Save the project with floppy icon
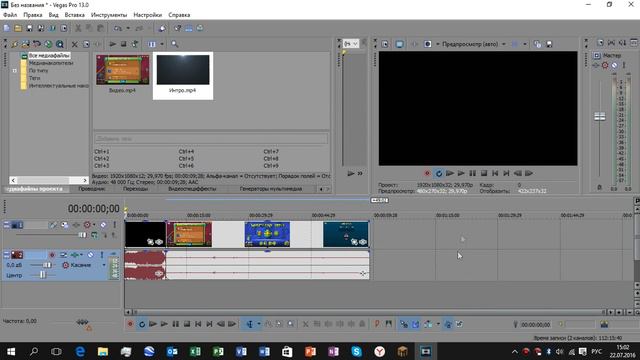Screen dimensions: 640x360 29,28
